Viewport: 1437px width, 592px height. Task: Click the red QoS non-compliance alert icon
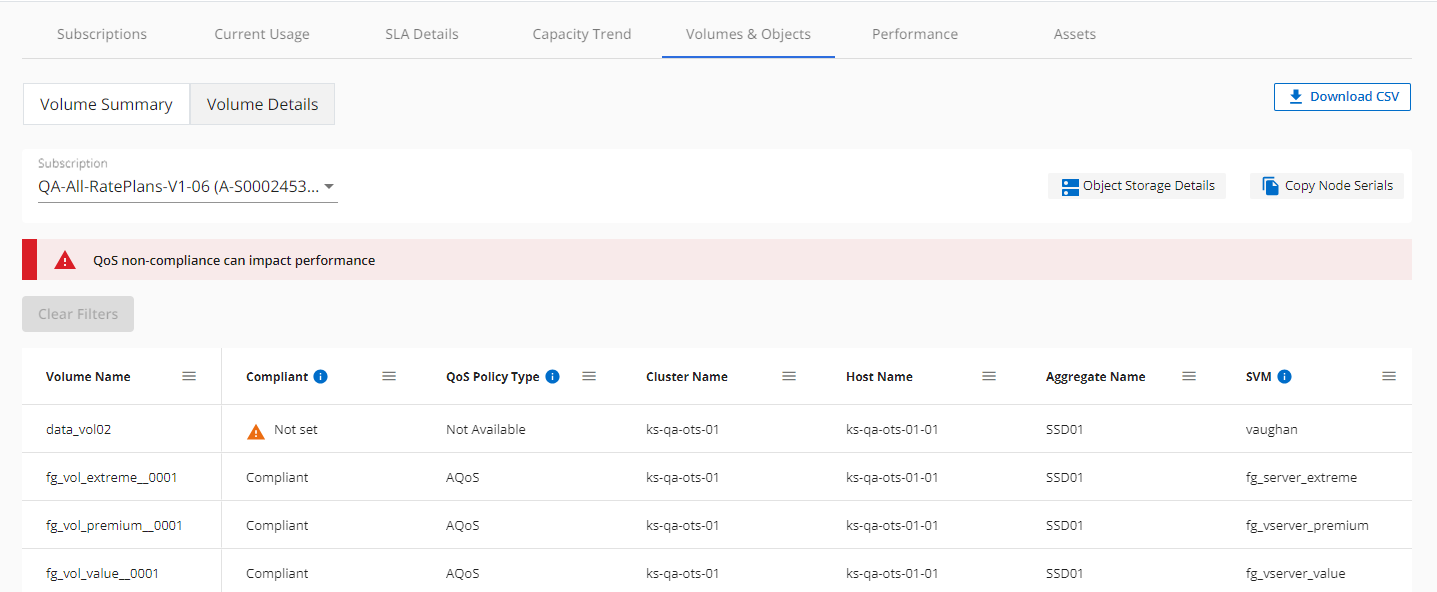(x=65, y=260)
